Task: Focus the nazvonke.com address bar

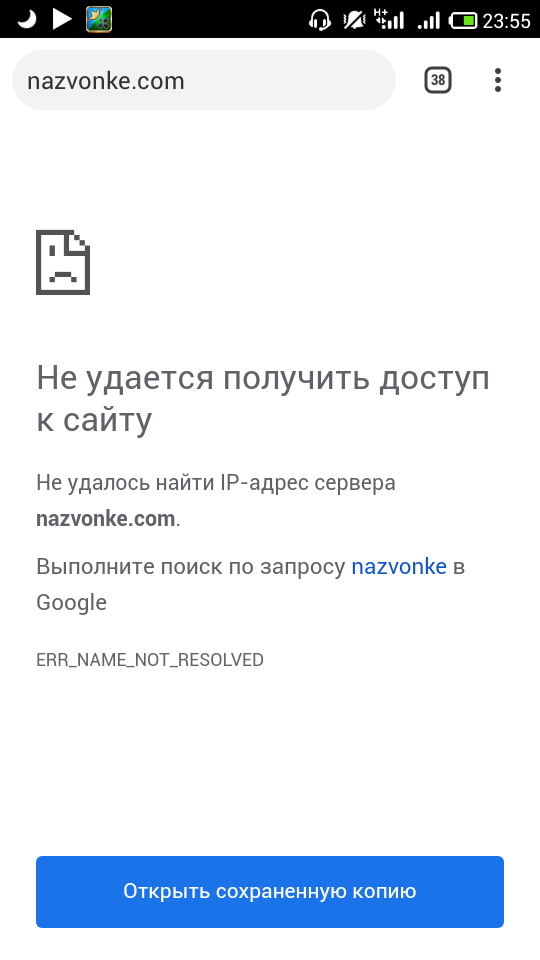Action: coord(204,80)
